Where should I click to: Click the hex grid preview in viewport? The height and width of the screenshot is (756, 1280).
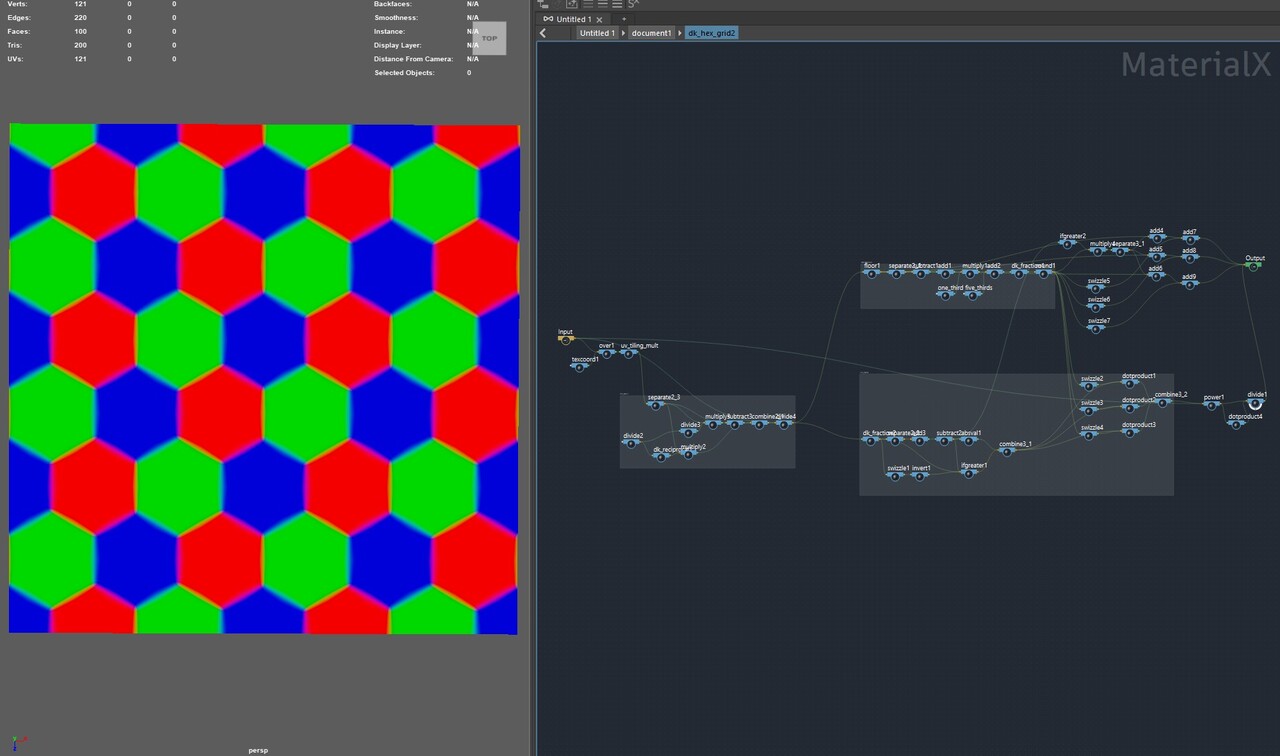point(264,379)
